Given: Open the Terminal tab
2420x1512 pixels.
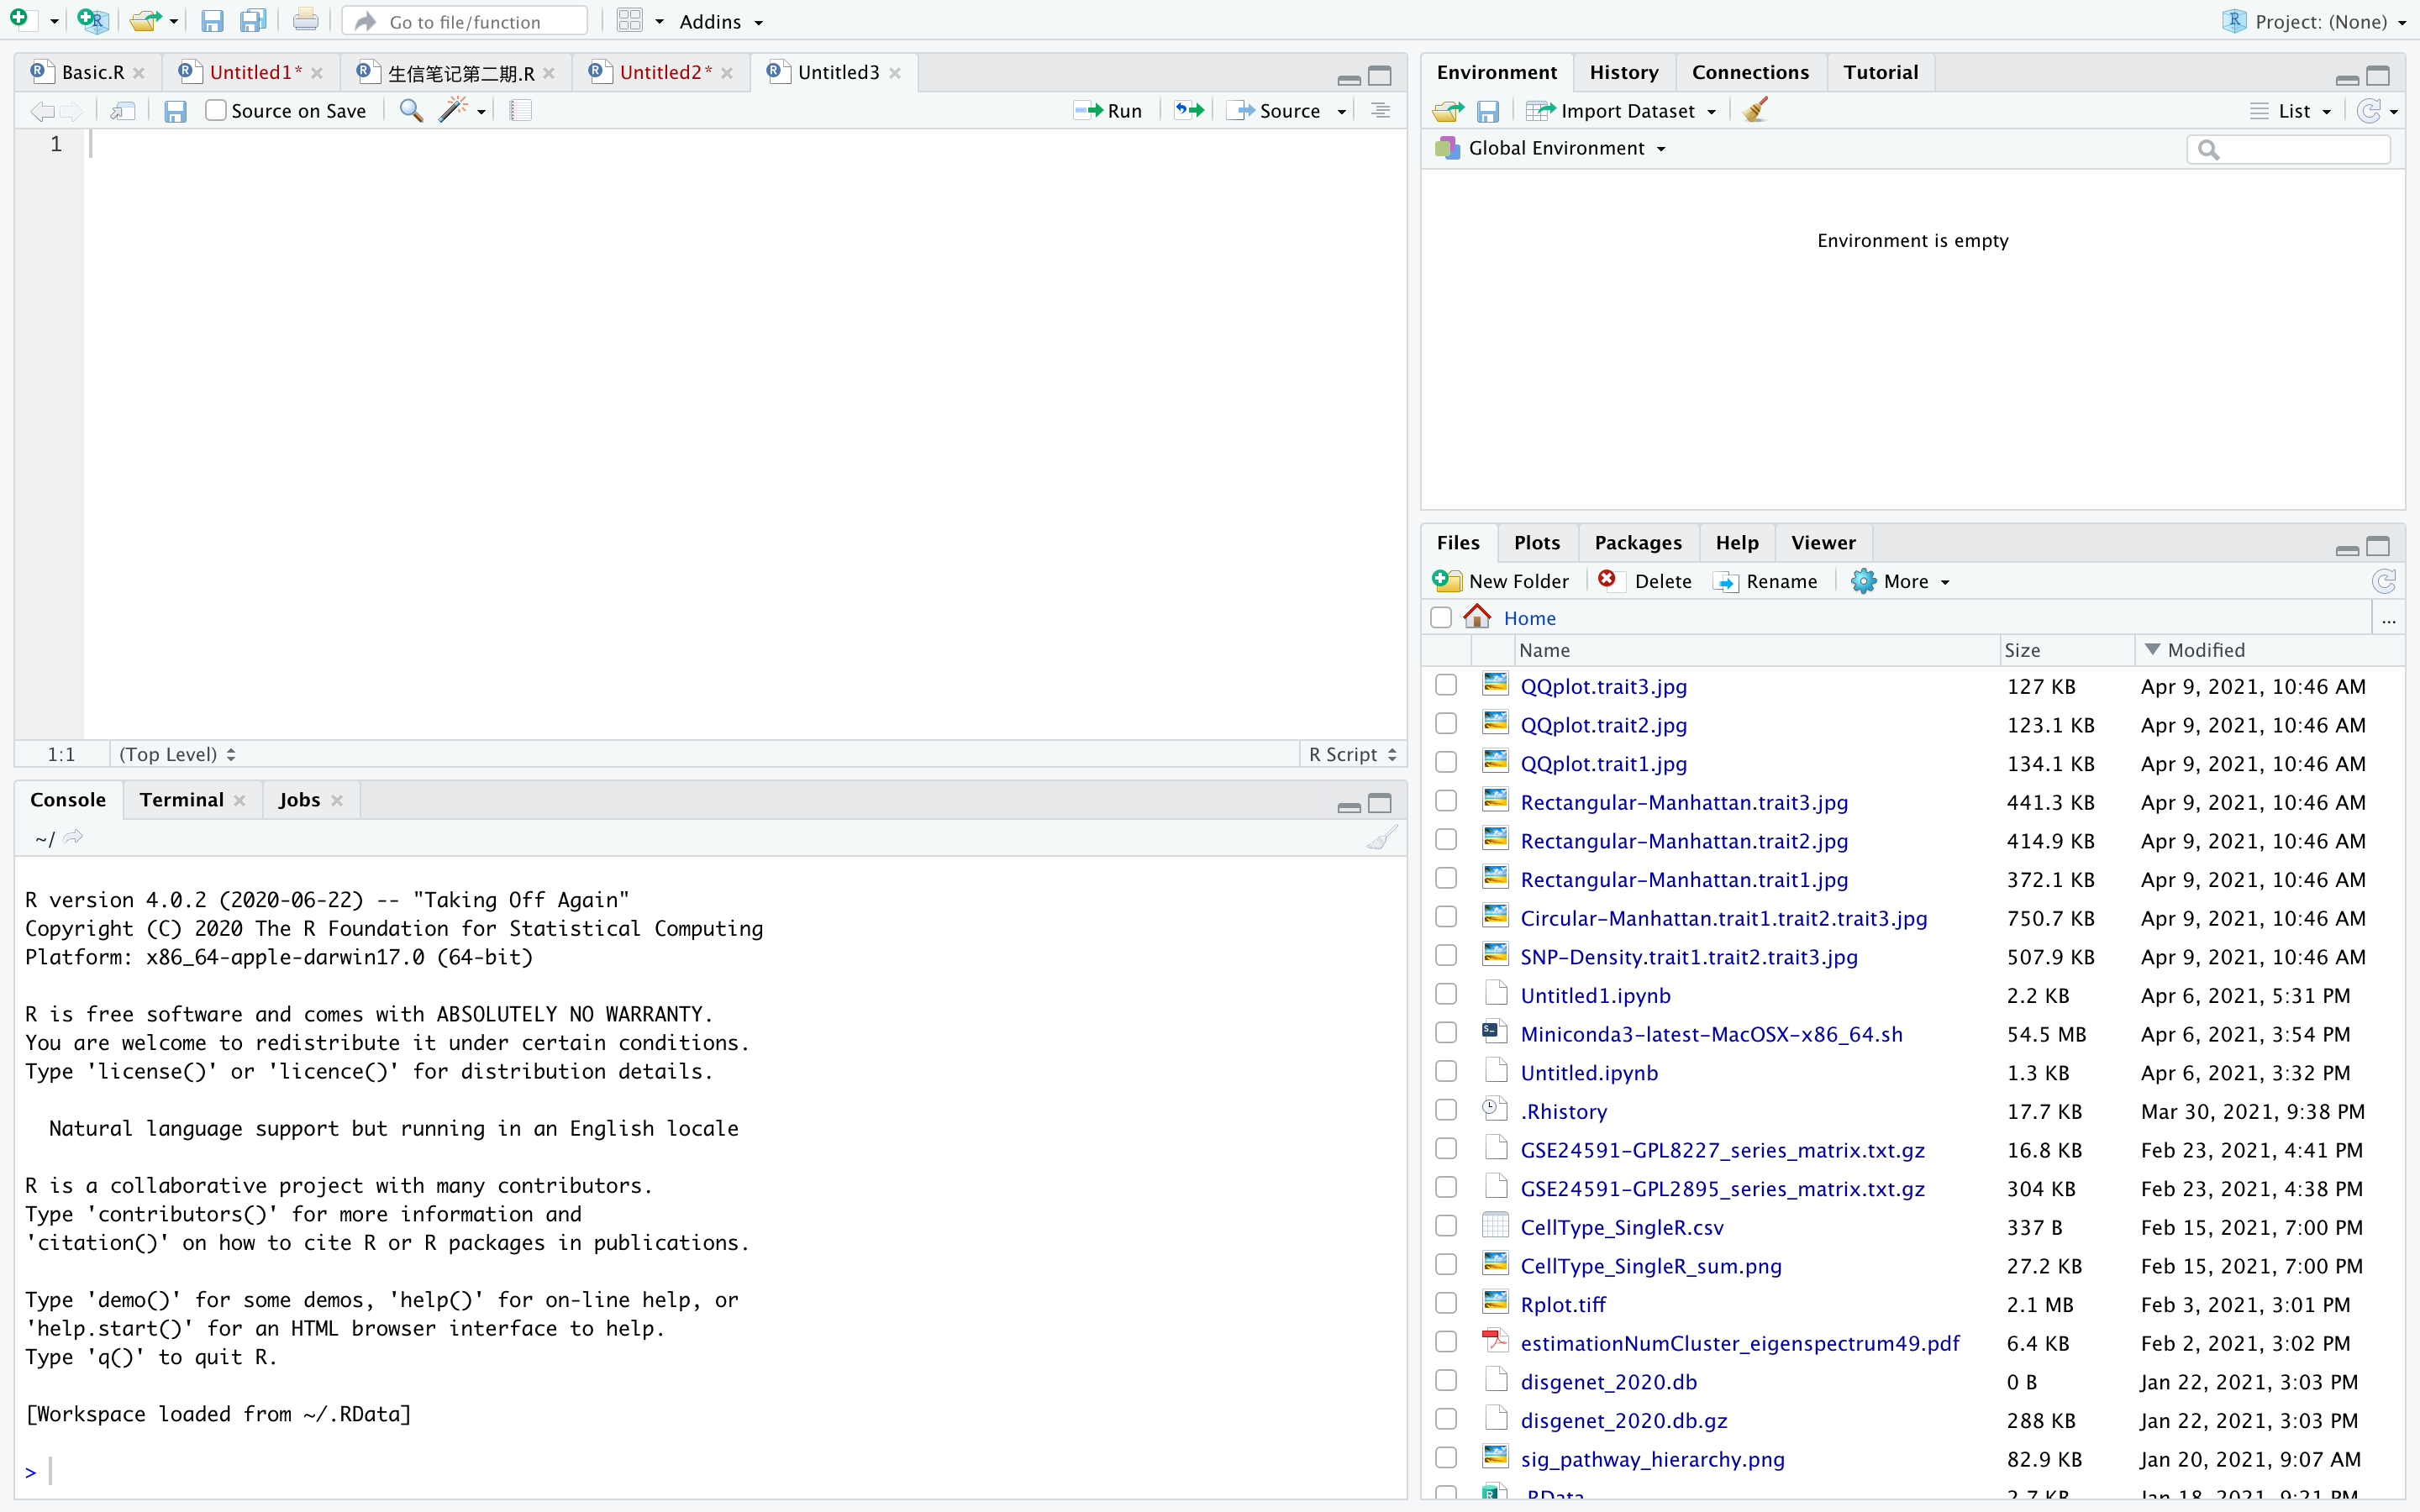Looking at the screenshot, I should [181, 800].
